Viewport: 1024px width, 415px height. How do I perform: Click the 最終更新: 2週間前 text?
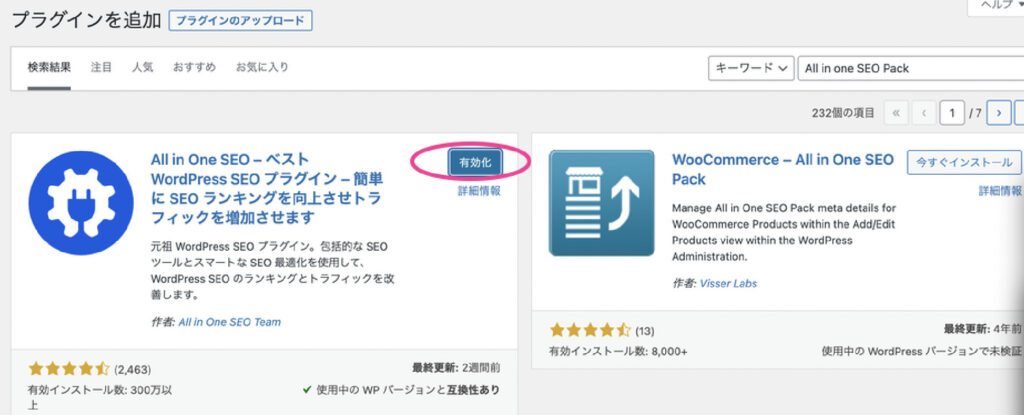pos(456,367)
